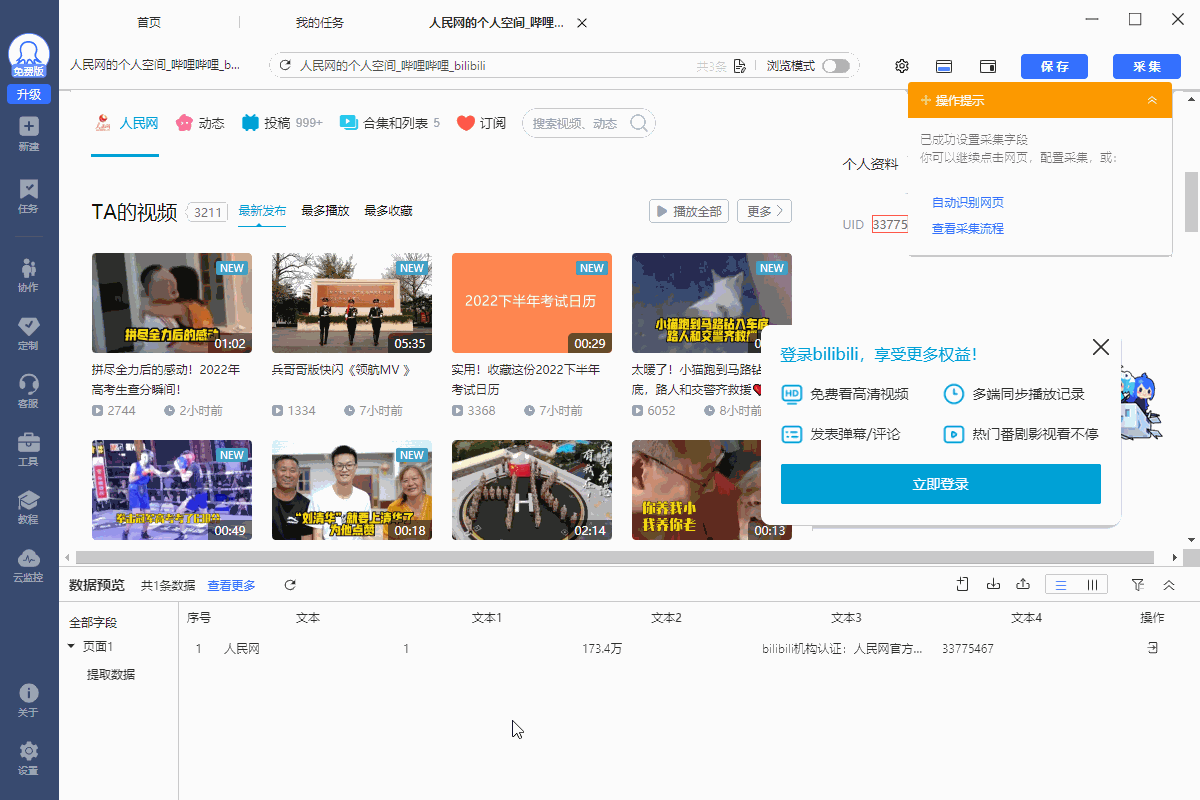Open the 定制 sidebar item
The image size is (1200, 800).
[x=28, y=333]
